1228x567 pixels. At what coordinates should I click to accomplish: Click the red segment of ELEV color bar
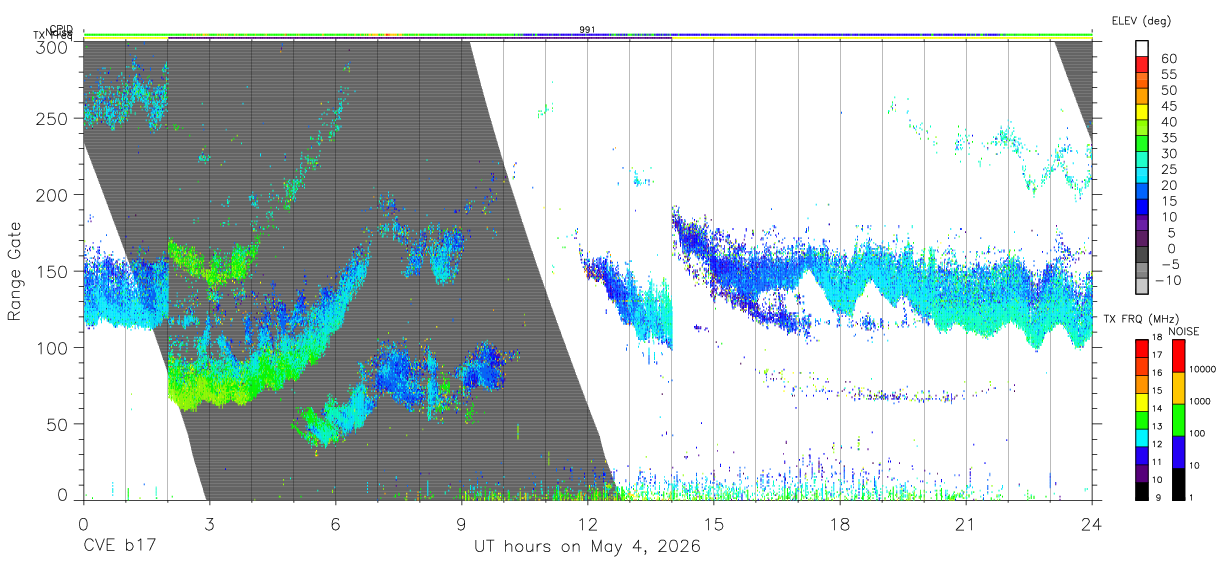(1141, 65)
